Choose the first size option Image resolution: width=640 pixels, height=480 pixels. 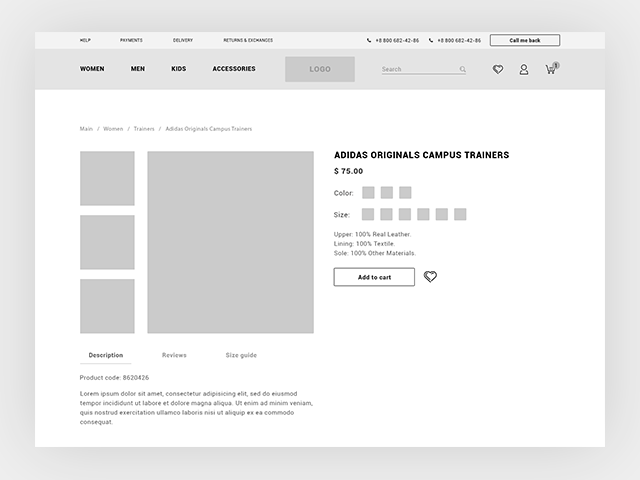click(368, 214)
